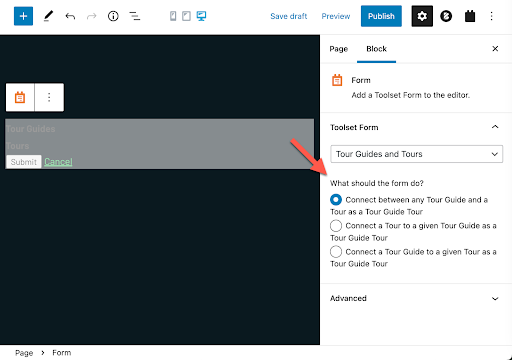Click Form in the bottom breadcrumb

62,353
